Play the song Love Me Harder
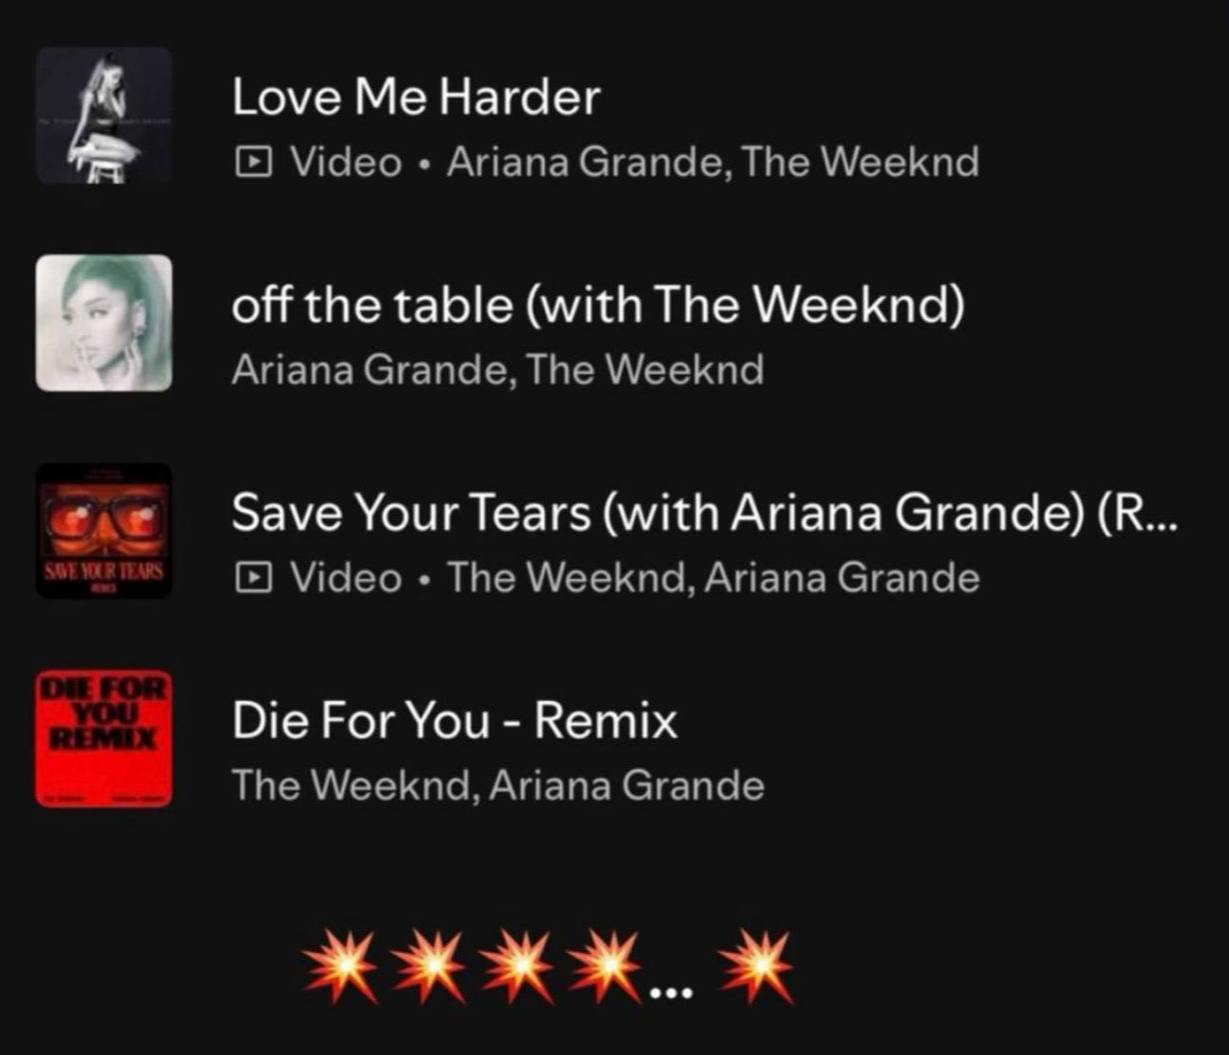Viewport: 1229px width, 1055px height. (416, 97)
